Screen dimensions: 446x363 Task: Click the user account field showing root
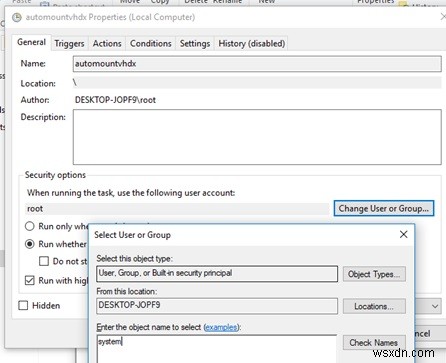point(177,209)
